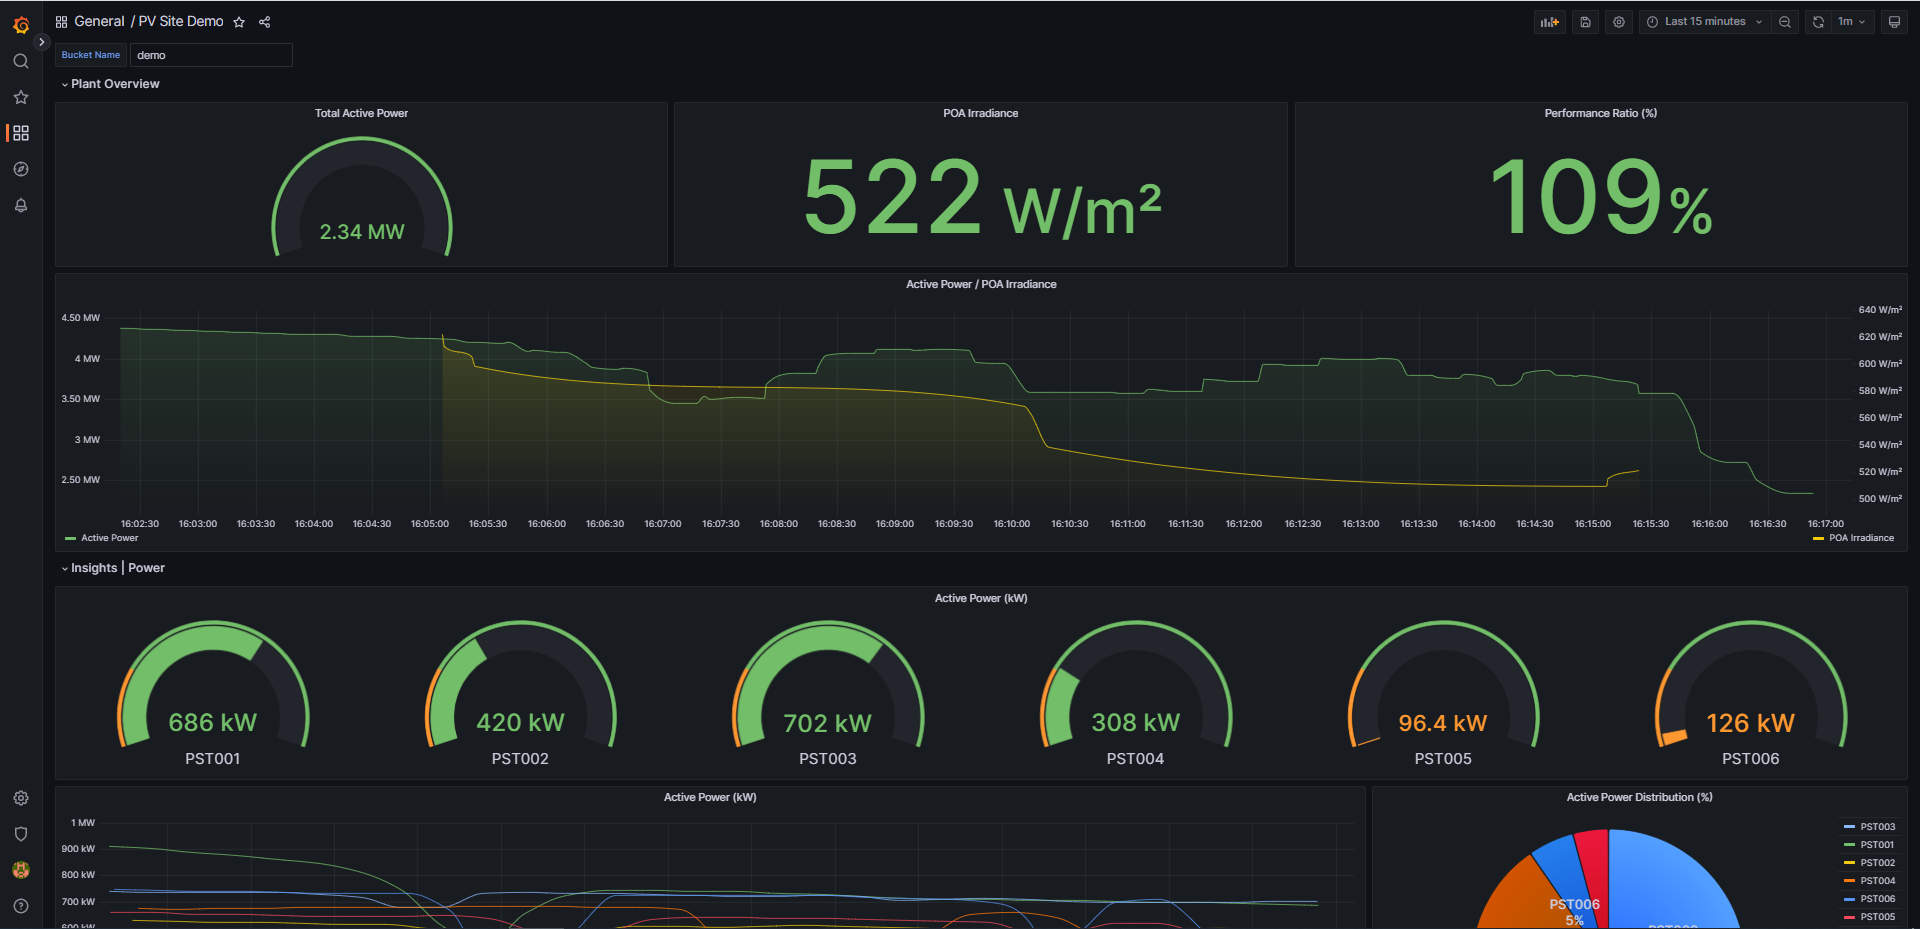Share the dashboard via share icon
Viewport: 1920px width, 929px height.
coord(265,22)
